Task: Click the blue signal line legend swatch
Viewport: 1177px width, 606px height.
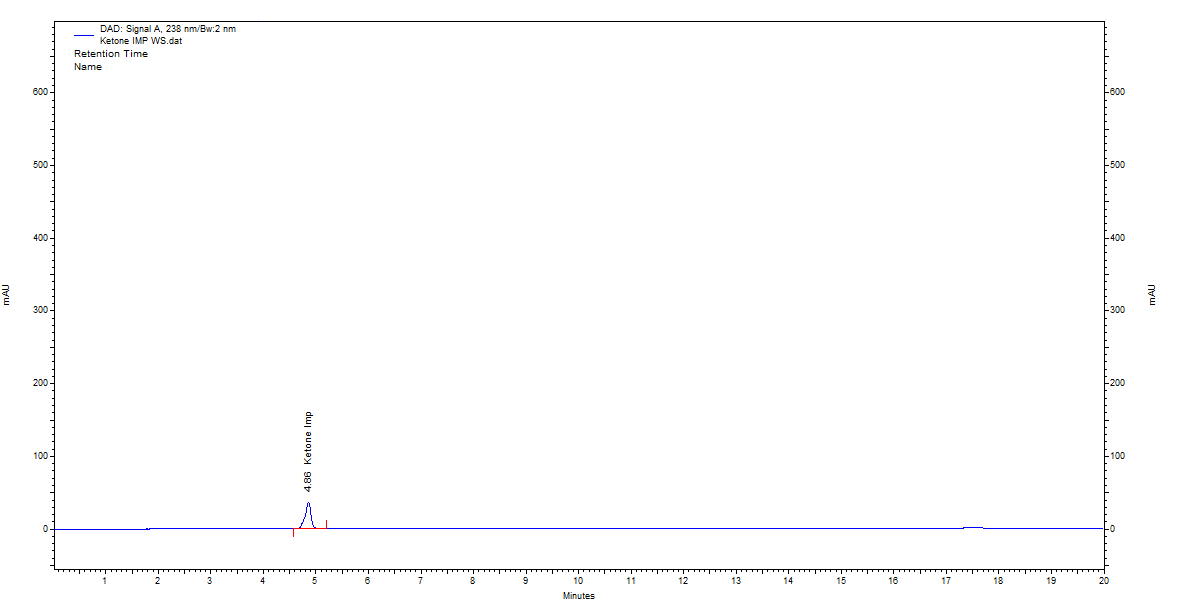Action: [83, 35]
